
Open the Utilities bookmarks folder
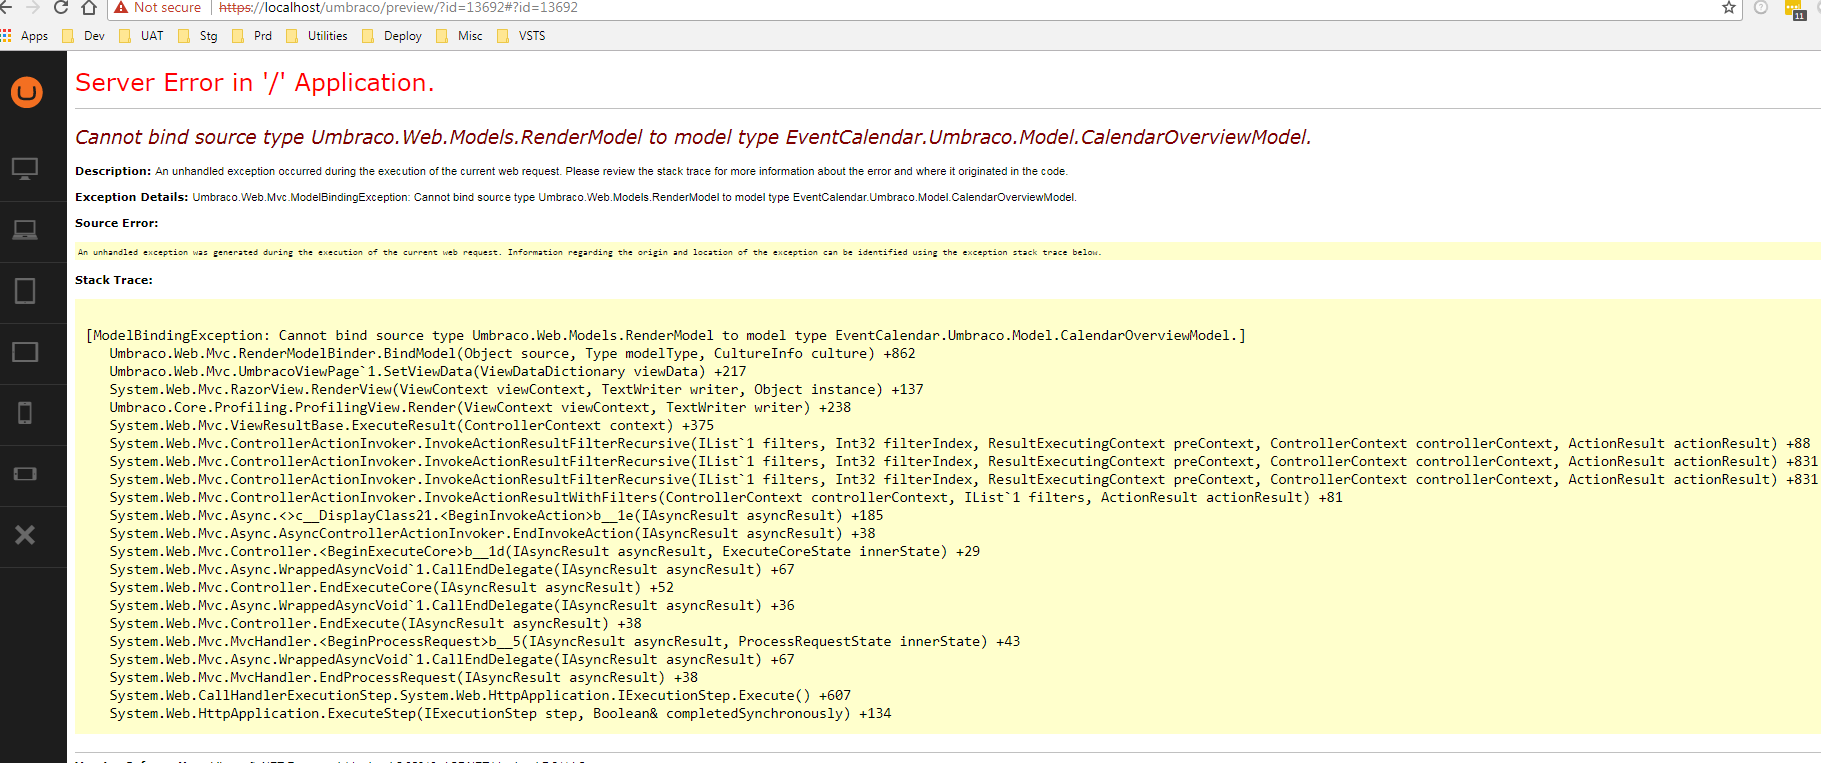tap(317, 36)
